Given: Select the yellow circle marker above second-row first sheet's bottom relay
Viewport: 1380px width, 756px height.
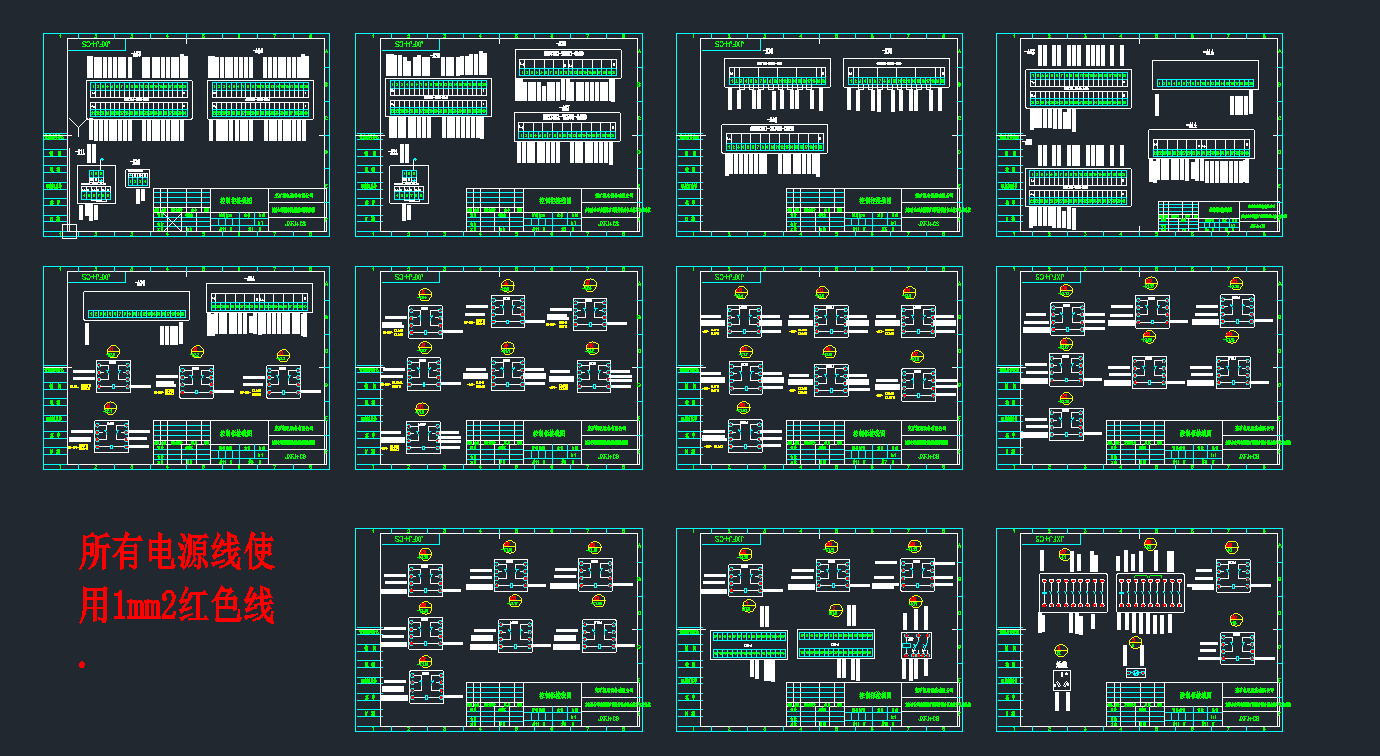Looking at the screenshot, I should click(111, 408).
